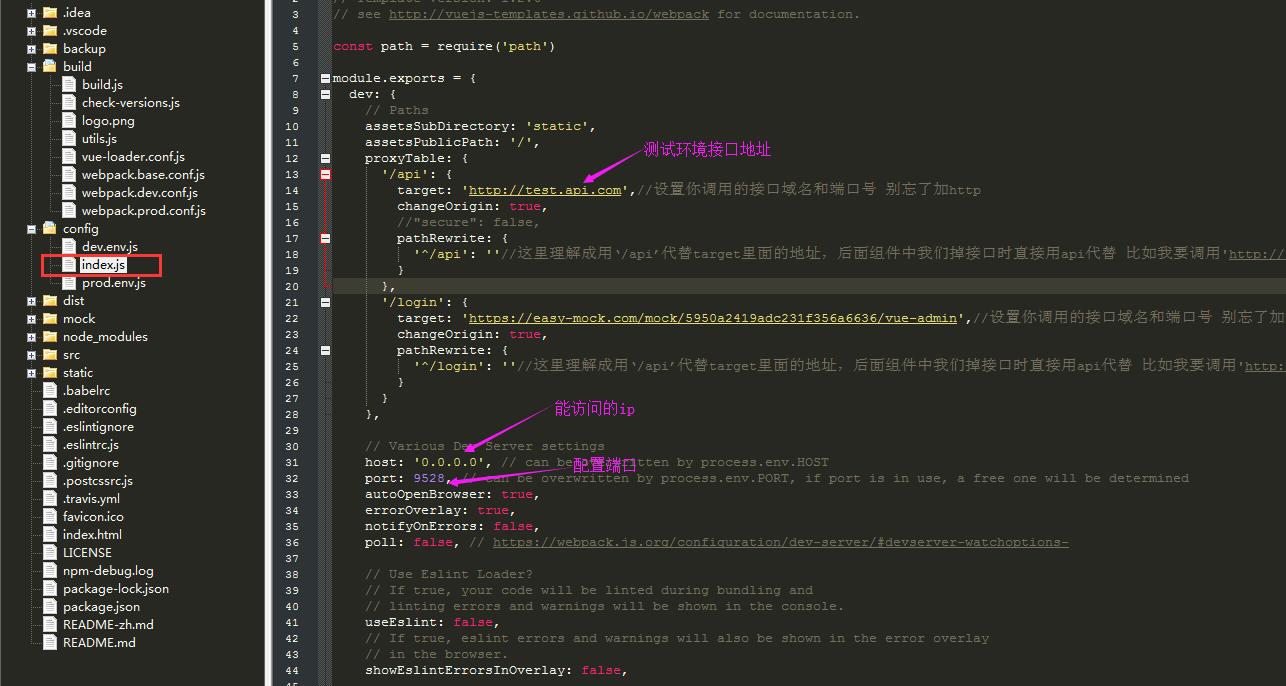Collapse the module.exports fold marker
The width and height of the screenshot is (1286, 686).
click(x=324, y=77)
